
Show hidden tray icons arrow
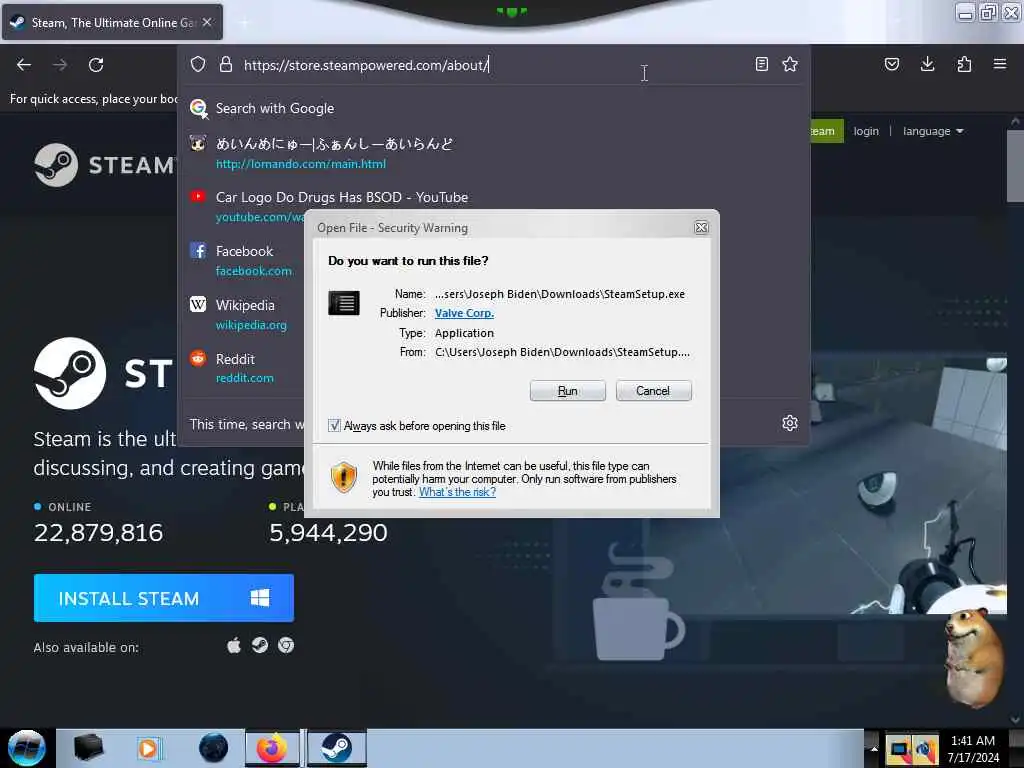tap(874, 748)
